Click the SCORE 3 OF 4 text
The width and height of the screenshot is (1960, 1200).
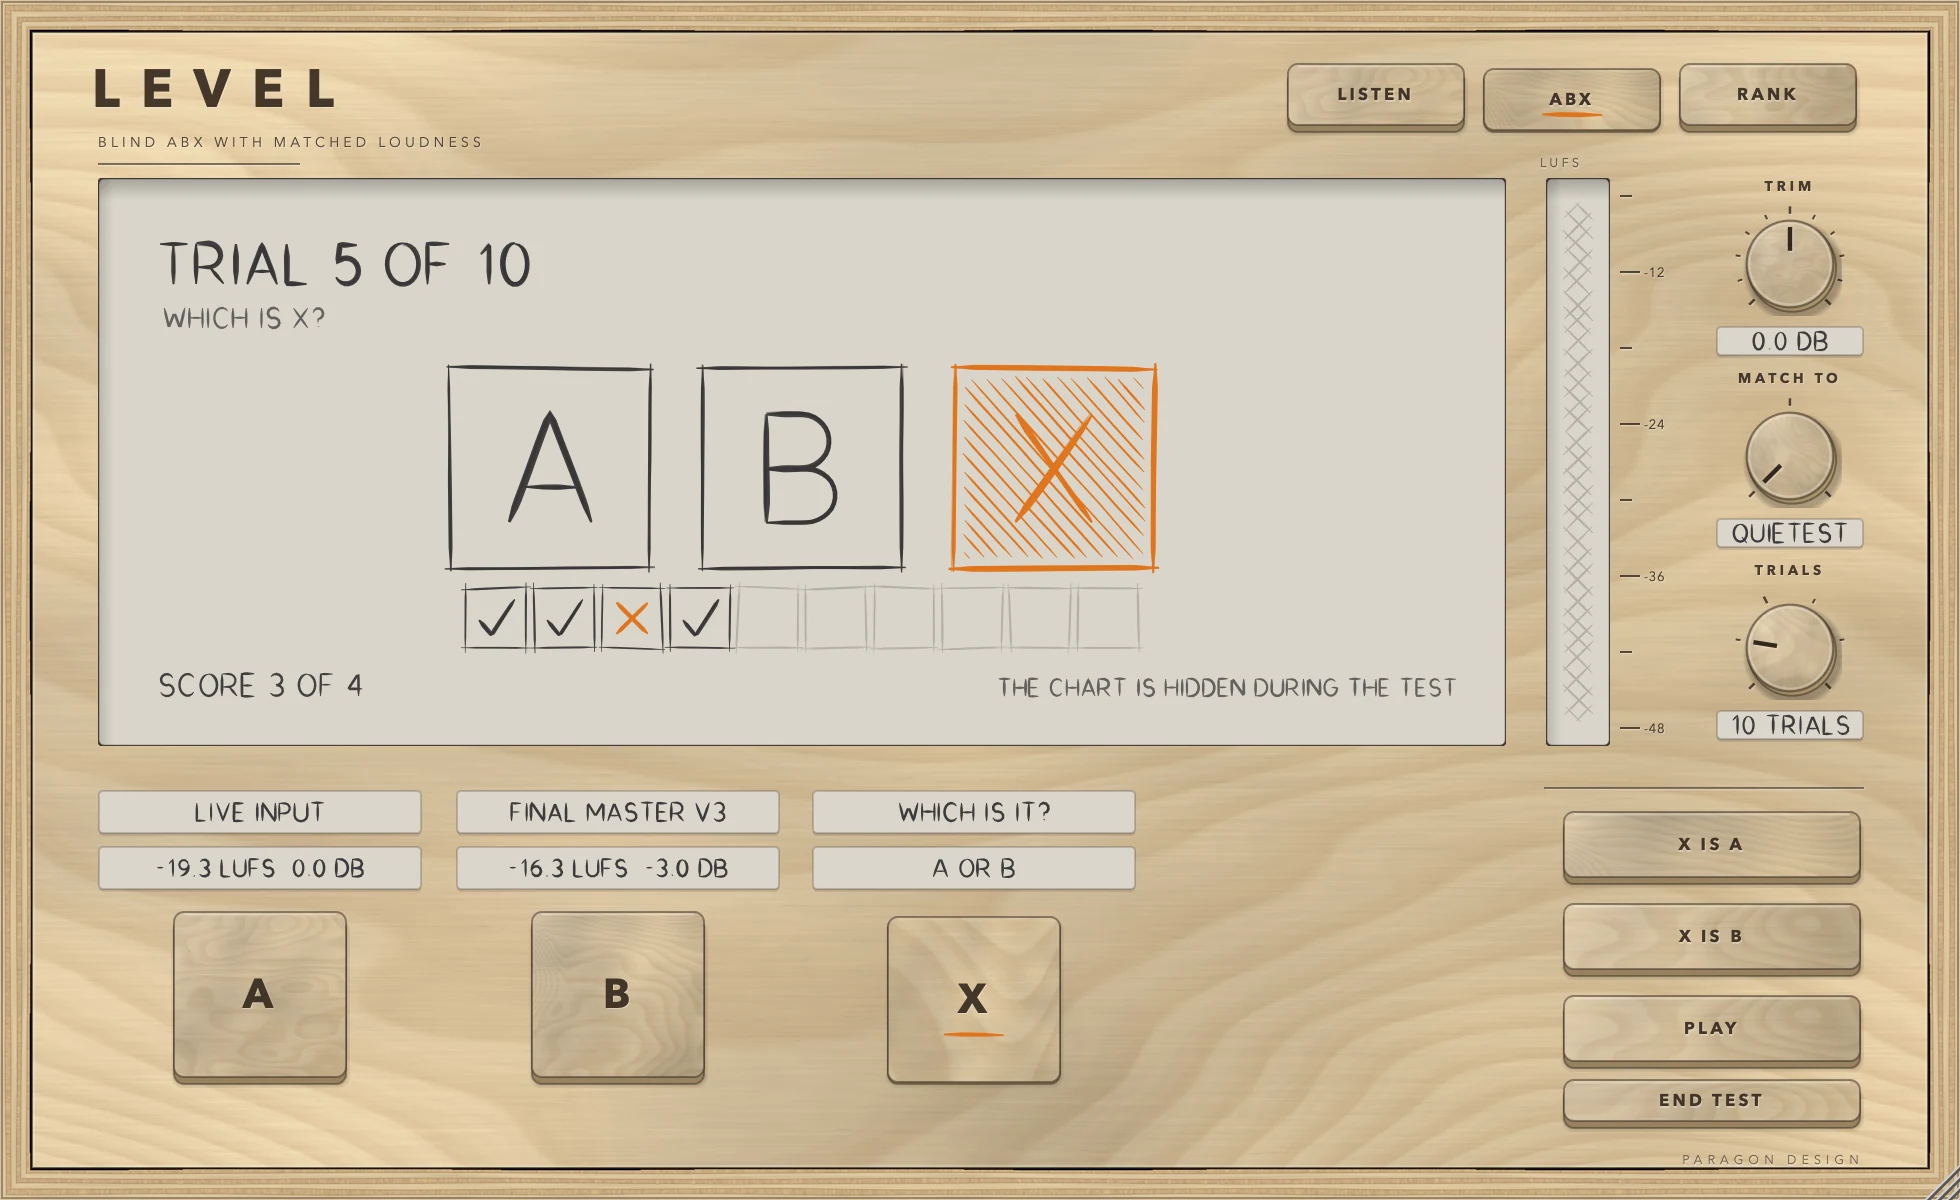coord(260,685)
